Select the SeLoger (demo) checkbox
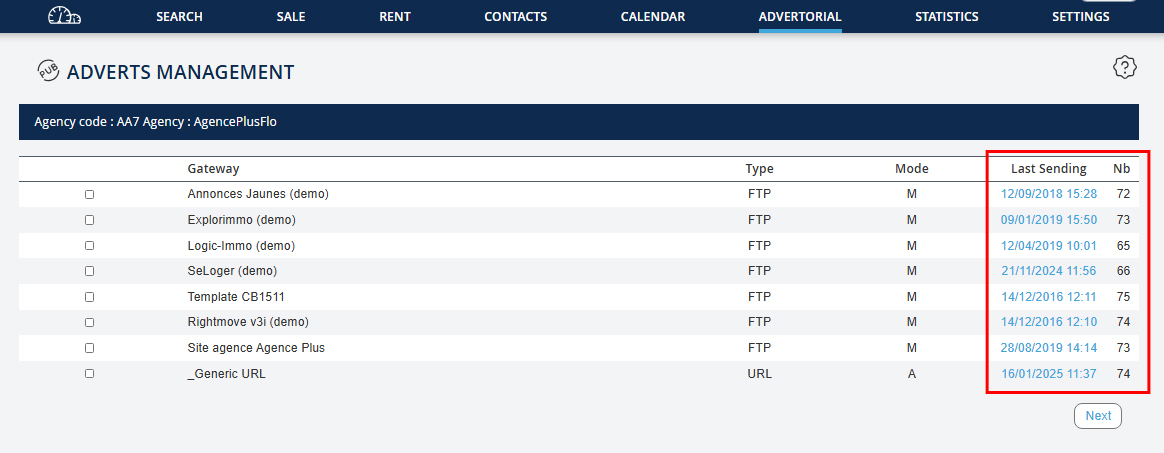Image resolution: width=1164 pixels, height=453 pixels. (x=90, y=271)
